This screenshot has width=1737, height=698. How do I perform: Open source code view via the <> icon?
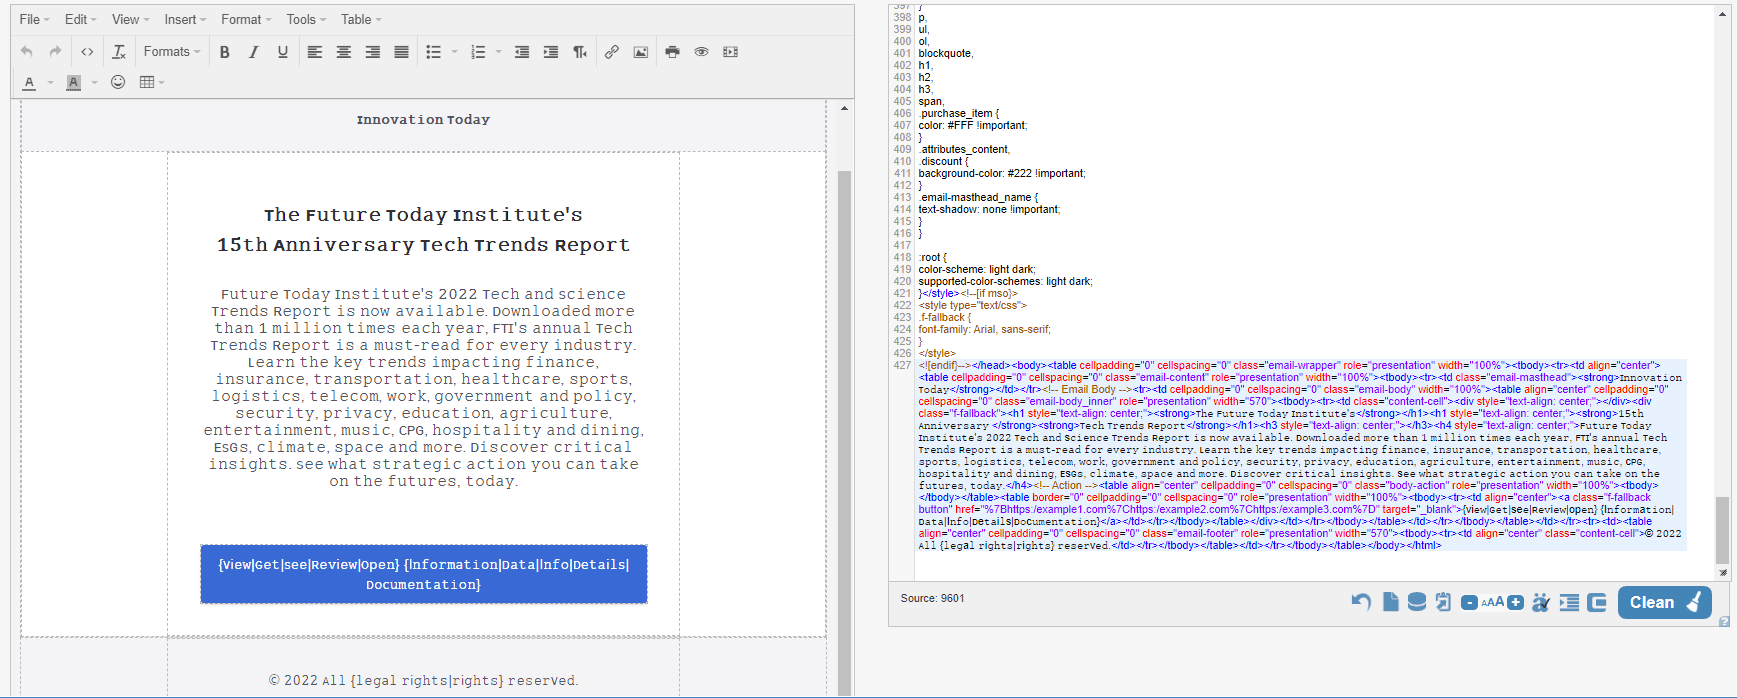point(88,52)
